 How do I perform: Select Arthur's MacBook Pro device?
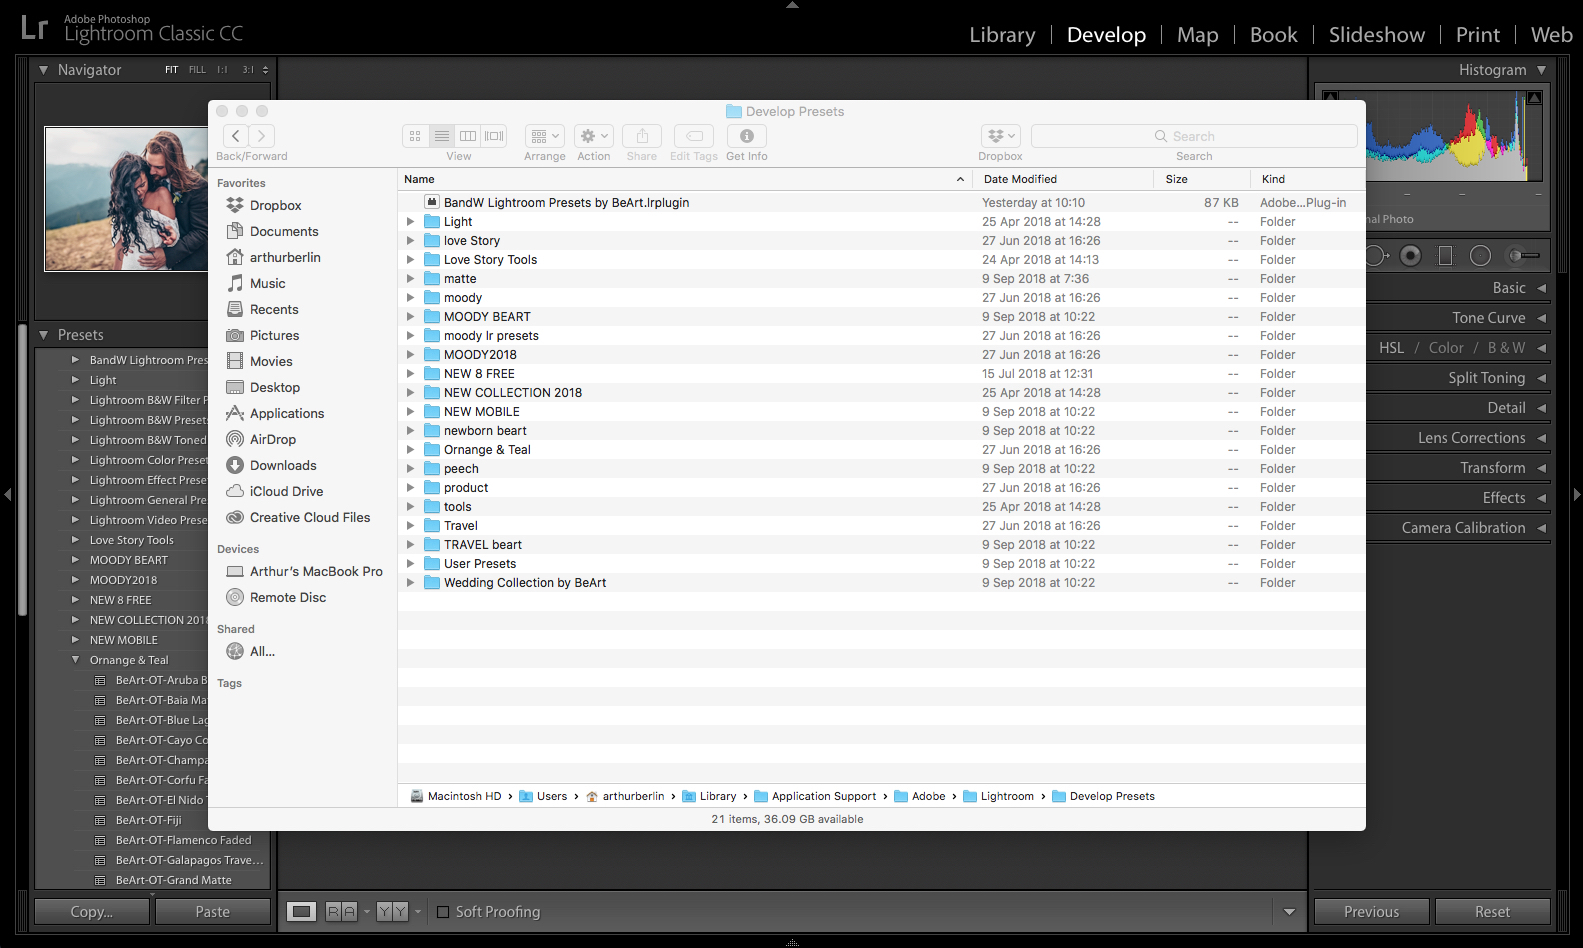tap(316, 571)
